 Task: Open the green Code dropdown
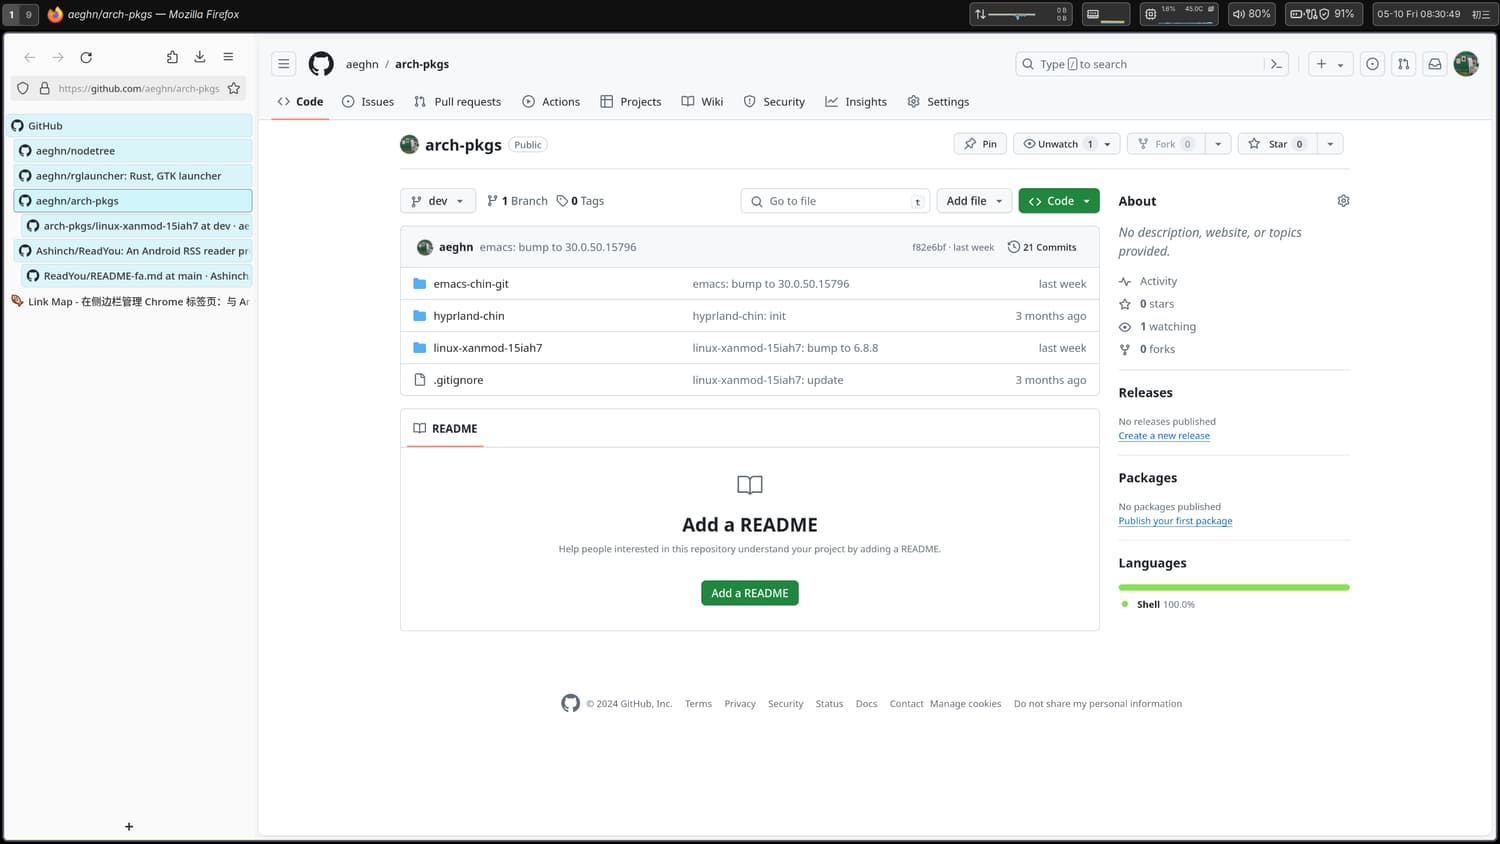click(1058, 201)
